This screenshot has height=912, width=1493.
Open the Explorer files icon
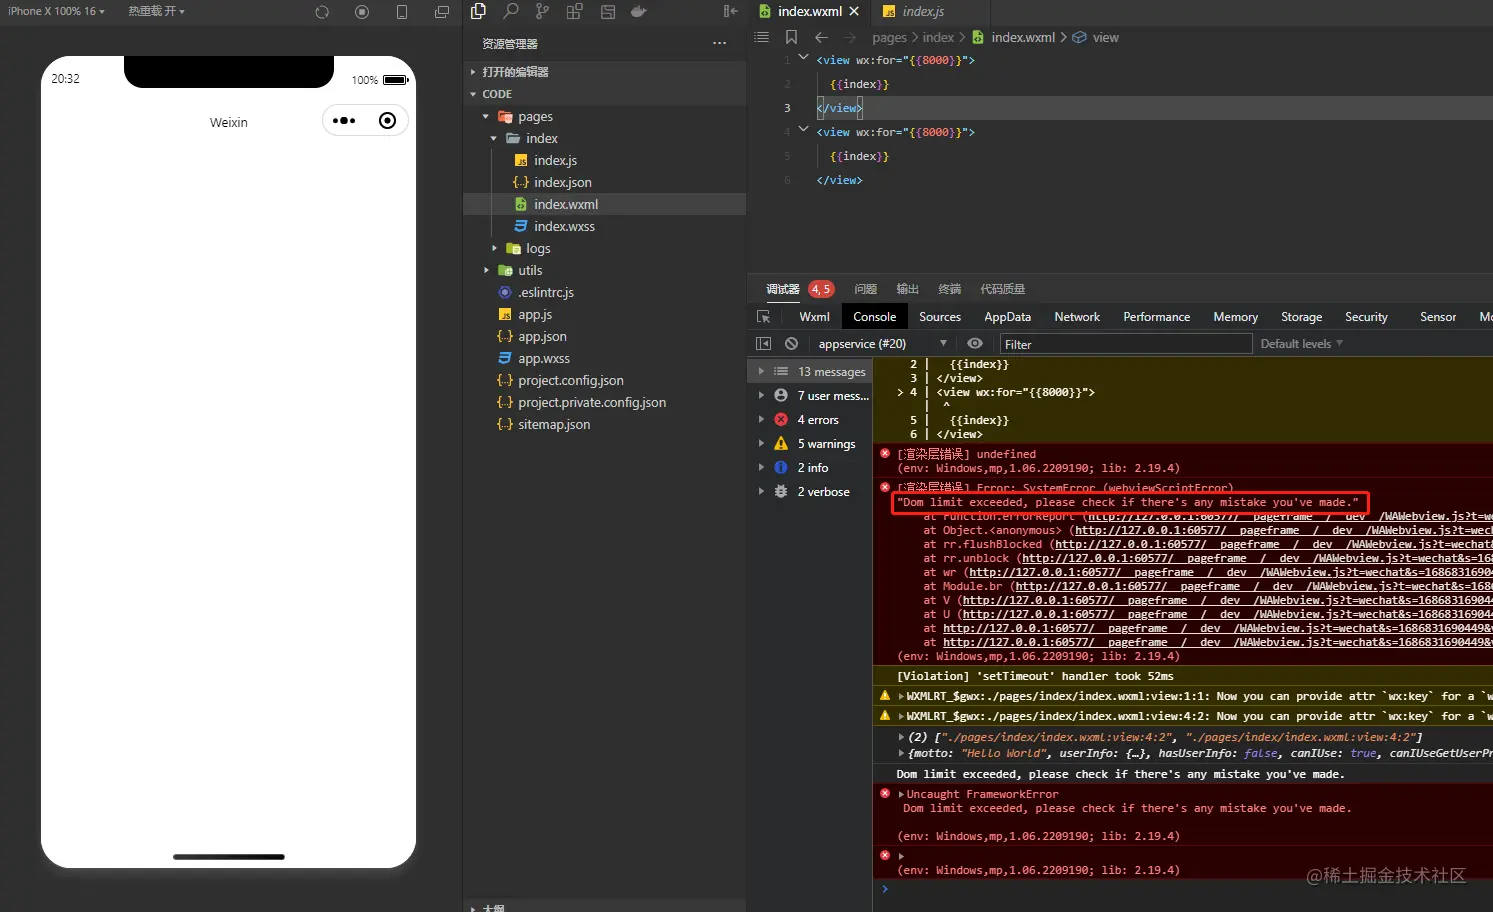pyautogui.click(x=478, y=11)
